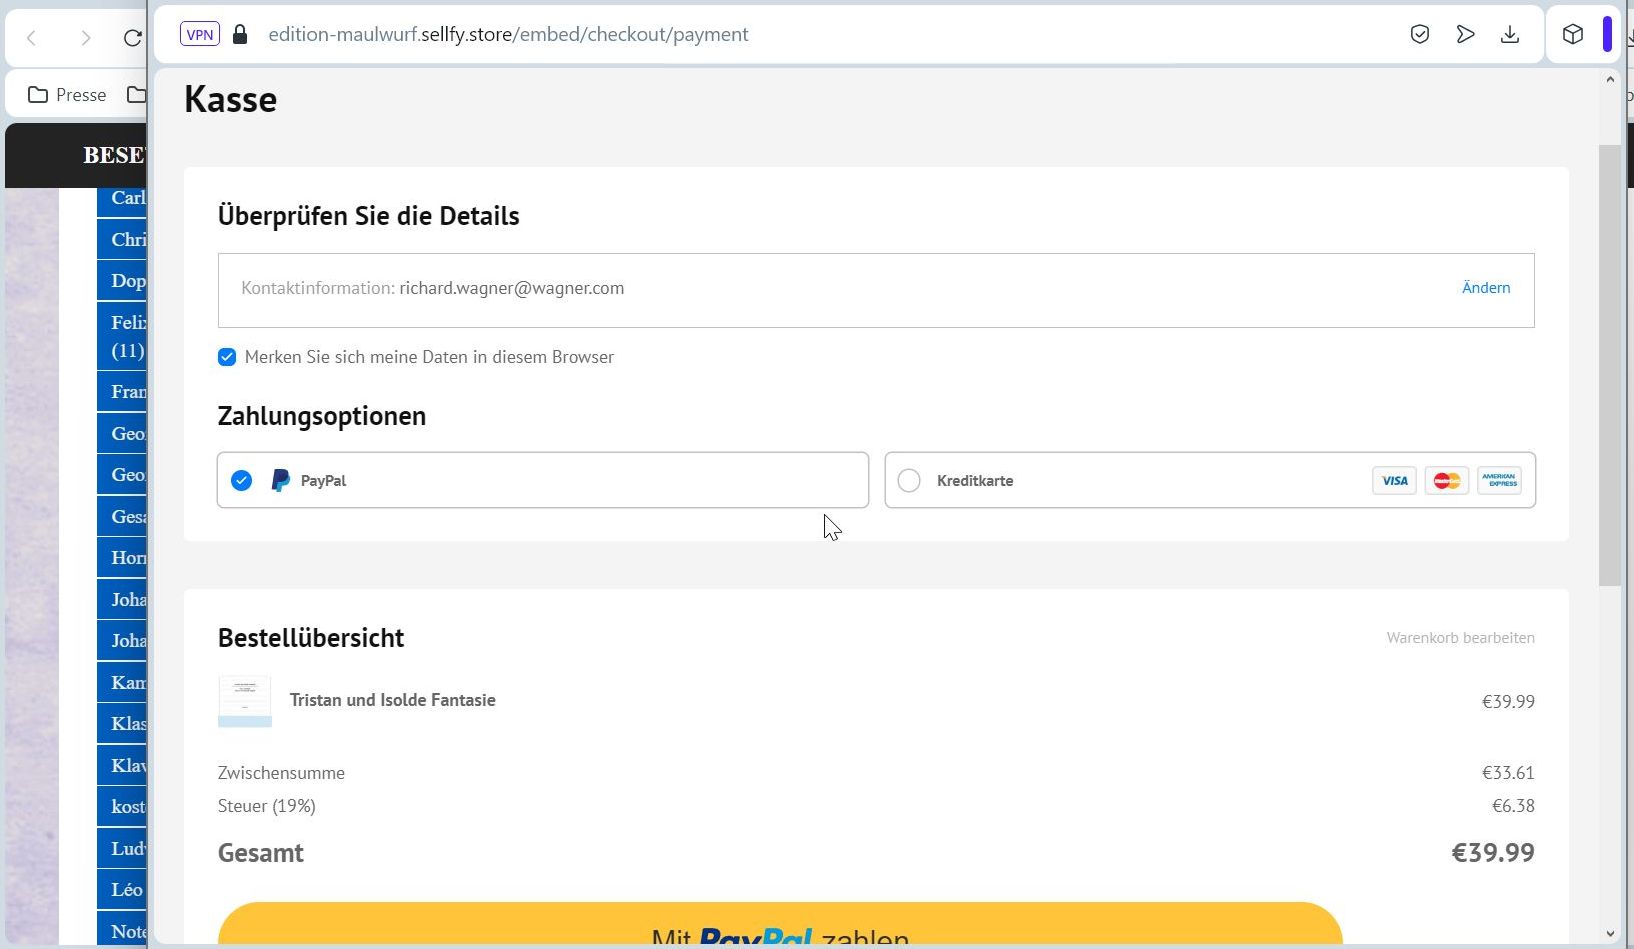1634x949 pixels.
Task: Go forward with the browser forward arrow
Action: (86, 38)
